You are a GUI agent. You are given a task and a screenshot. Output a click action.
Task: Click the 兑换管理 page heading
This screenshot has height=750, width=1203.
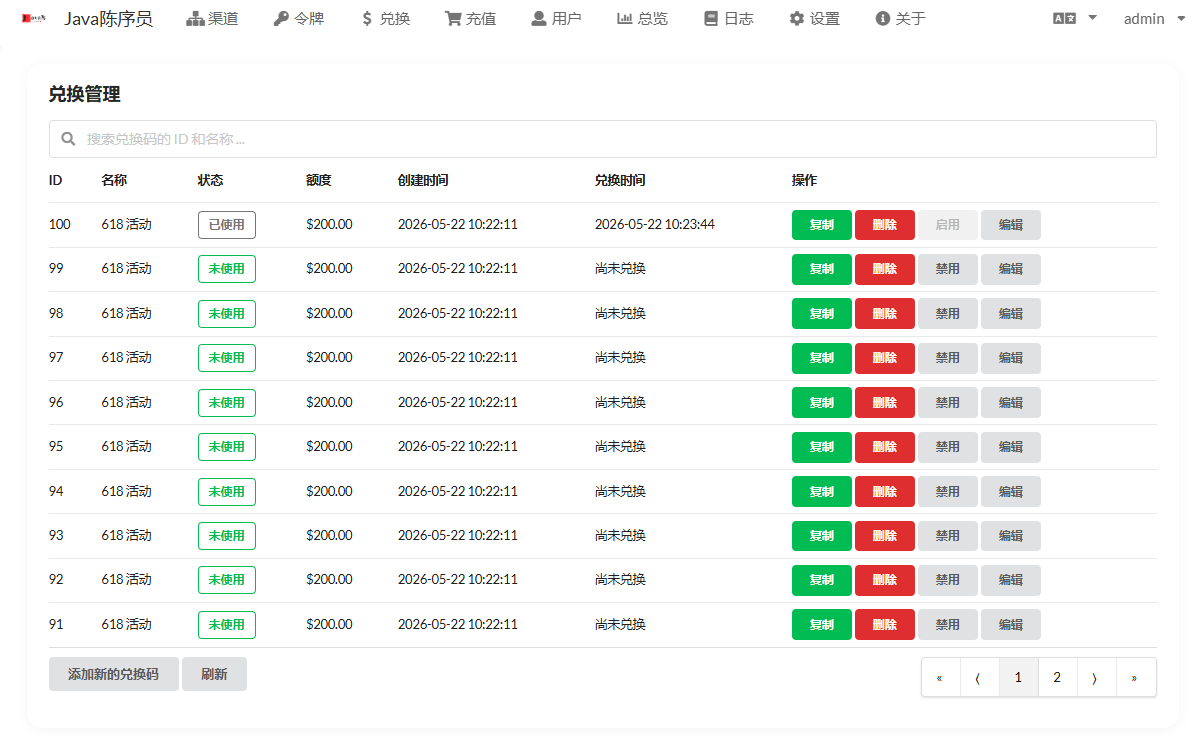(85, 94)
